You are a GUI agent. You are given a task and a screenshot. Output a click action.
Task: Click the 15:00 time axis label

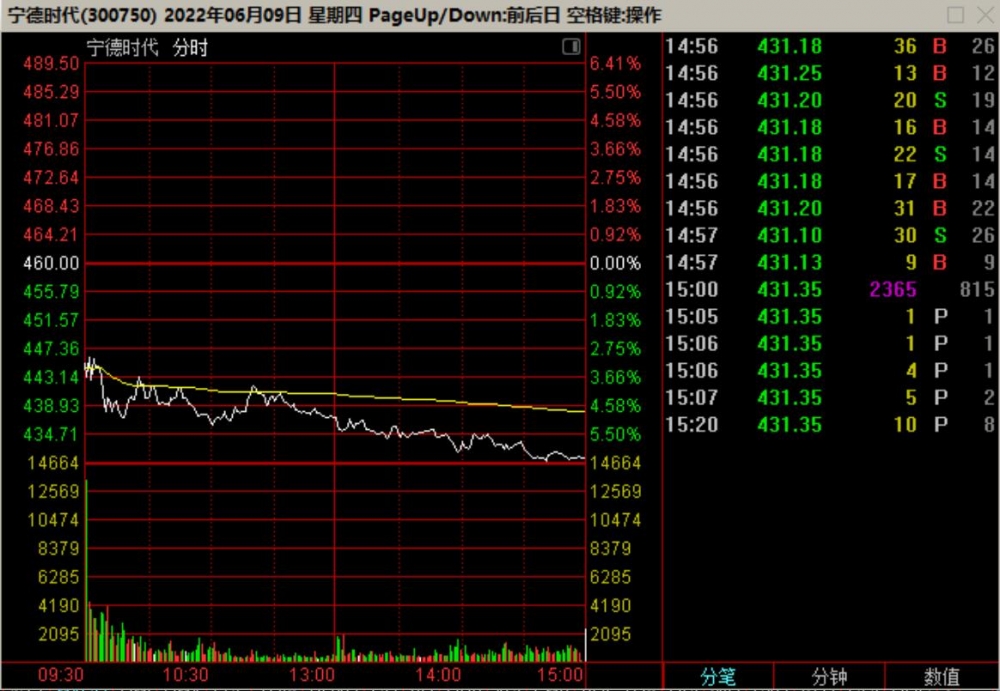pyautogui.click(x=560, y=675)
